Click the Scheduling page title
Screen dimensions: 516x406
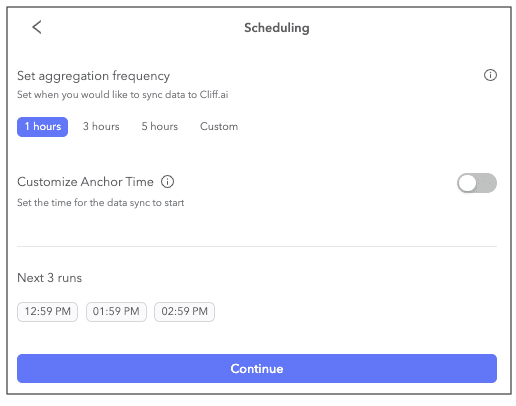pyautogui.click(x=277, y=28)
